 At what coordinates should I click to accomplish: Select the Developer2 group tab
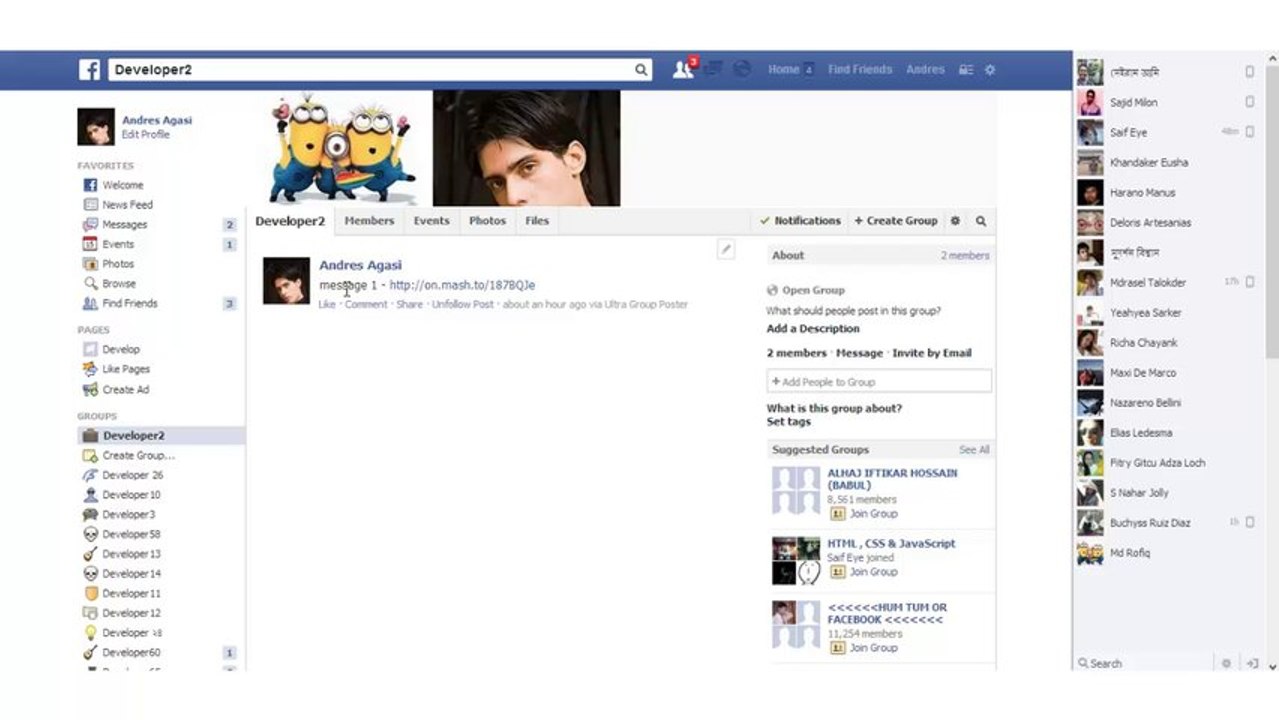(290, 221)
